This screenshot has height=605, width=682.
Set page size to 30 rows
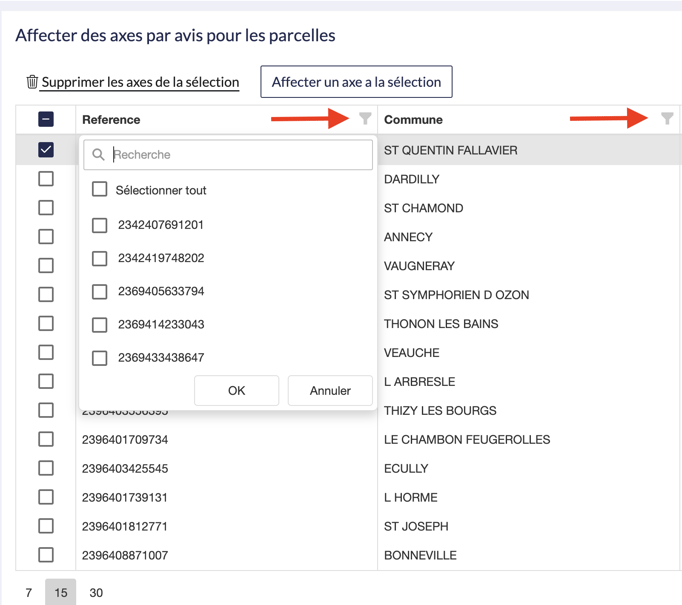(96, 592)
